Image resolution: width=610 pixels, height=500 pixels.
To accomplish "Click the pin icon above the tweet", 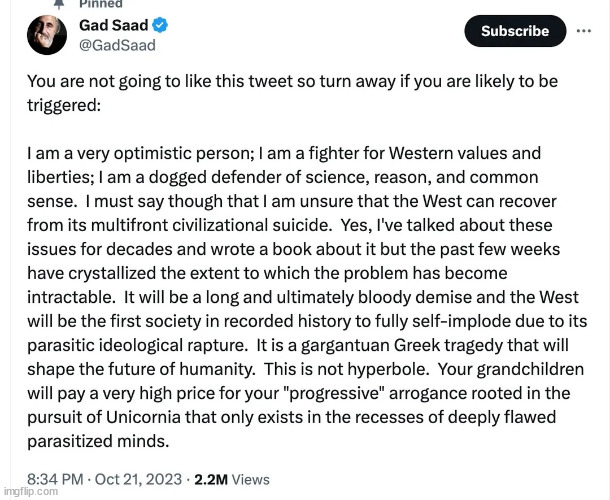I will (x=59, y=4).
